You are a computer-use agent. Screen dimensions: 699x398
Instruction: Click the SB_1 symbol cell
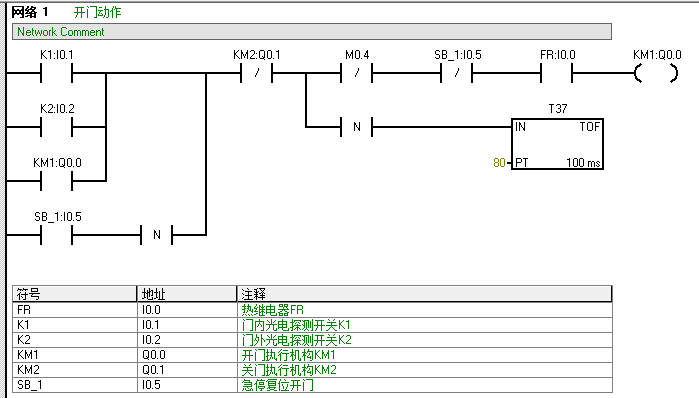(x=74, y=385)
